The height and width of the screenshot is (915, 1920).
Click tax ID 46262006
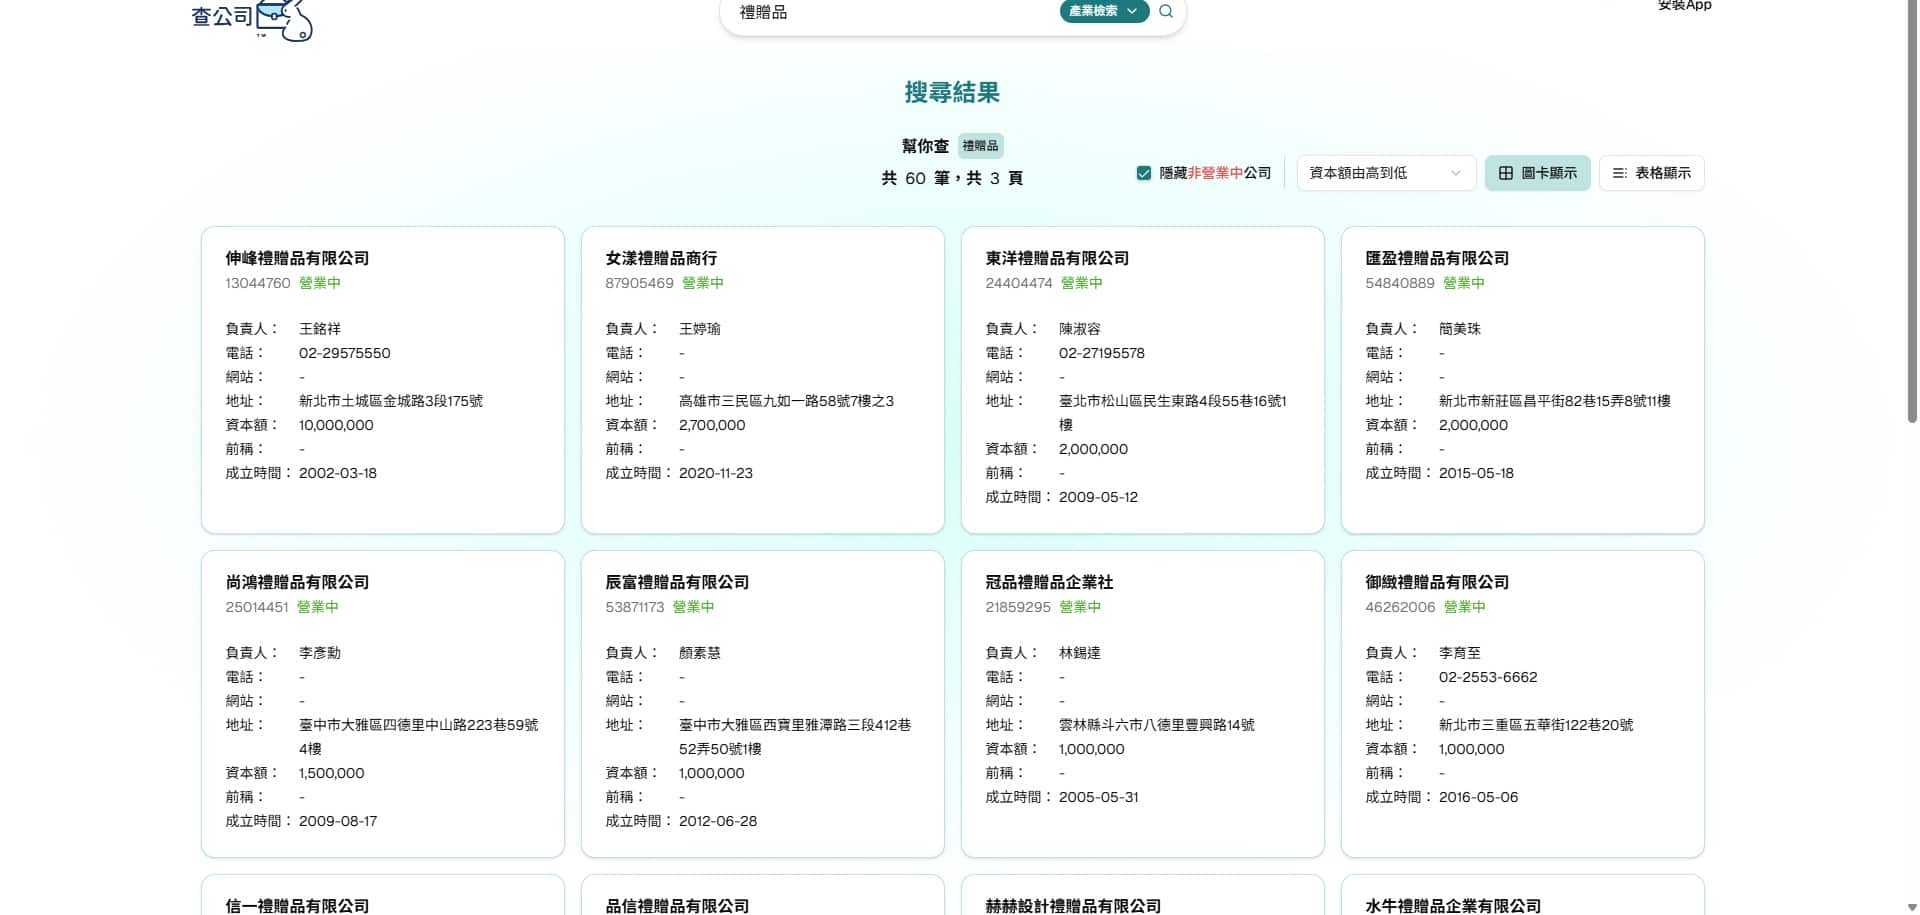1400,607
